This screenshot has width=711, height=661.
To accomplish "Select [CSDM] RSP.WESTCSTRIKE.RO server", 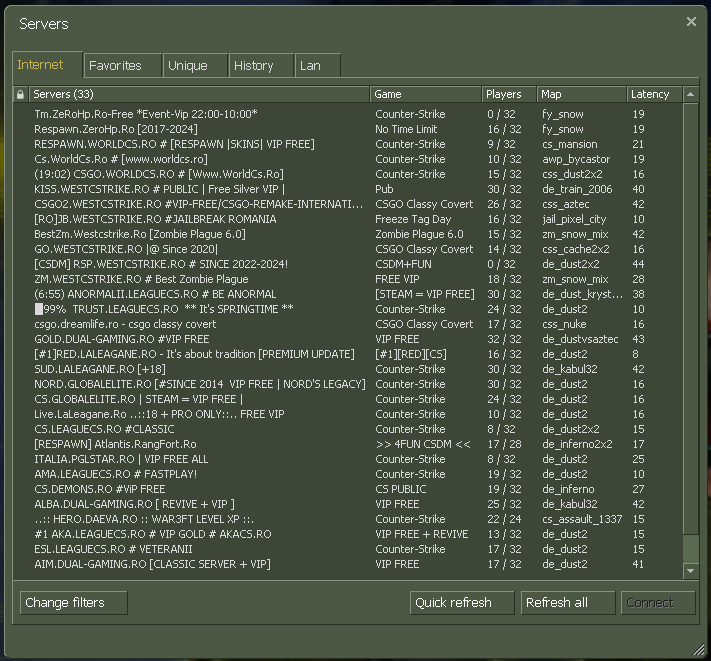I will tap(348, 264).
